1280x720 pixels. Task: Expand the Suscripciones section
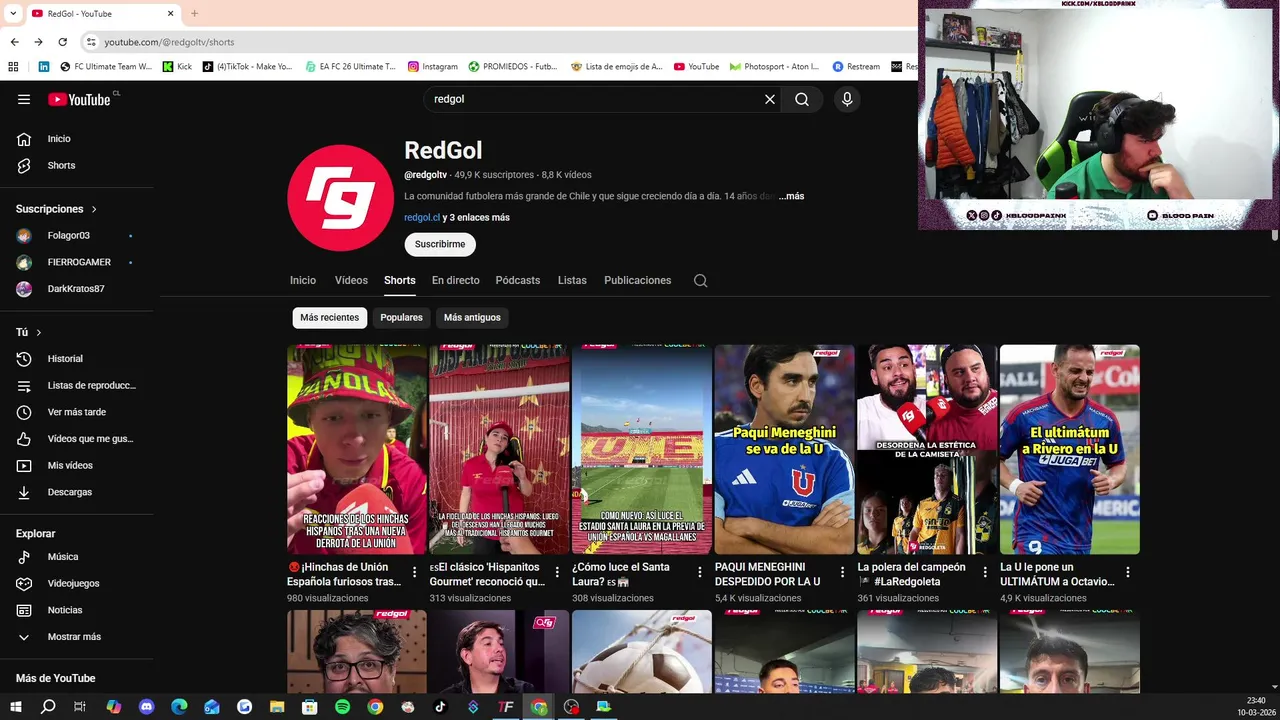pos(57,209)
